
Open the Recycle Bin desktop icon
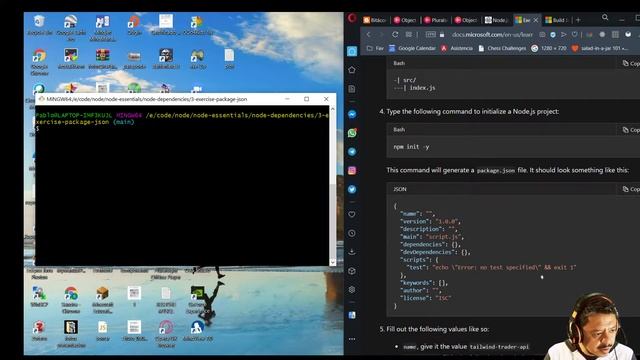click(40, 24)
